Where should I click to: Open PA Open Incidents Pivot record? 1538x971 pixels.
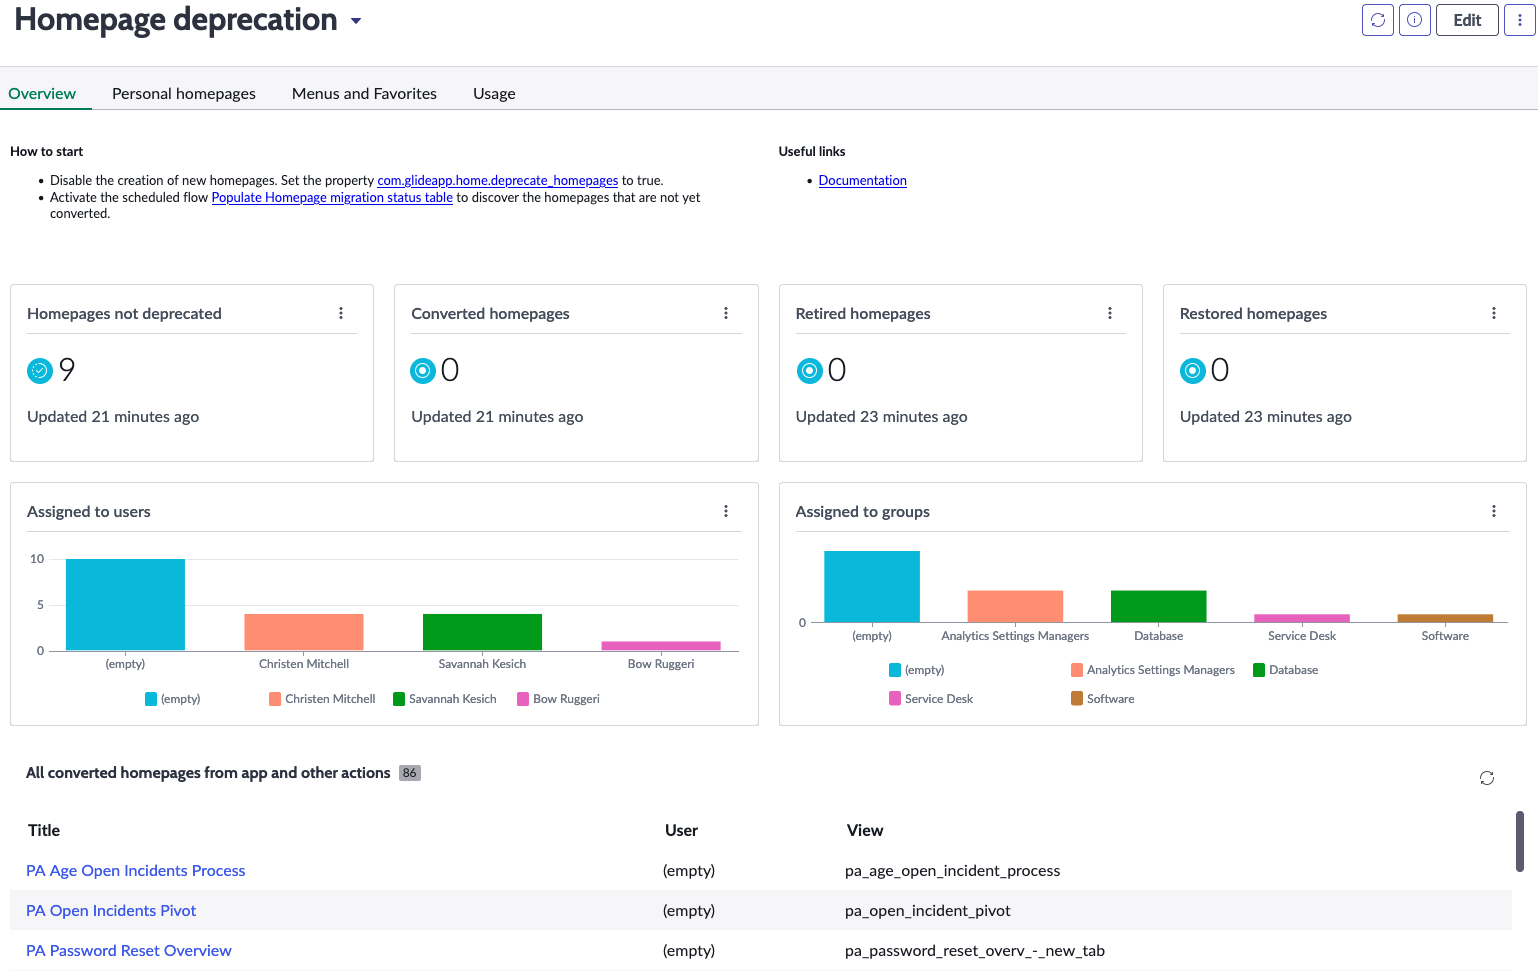111,911
